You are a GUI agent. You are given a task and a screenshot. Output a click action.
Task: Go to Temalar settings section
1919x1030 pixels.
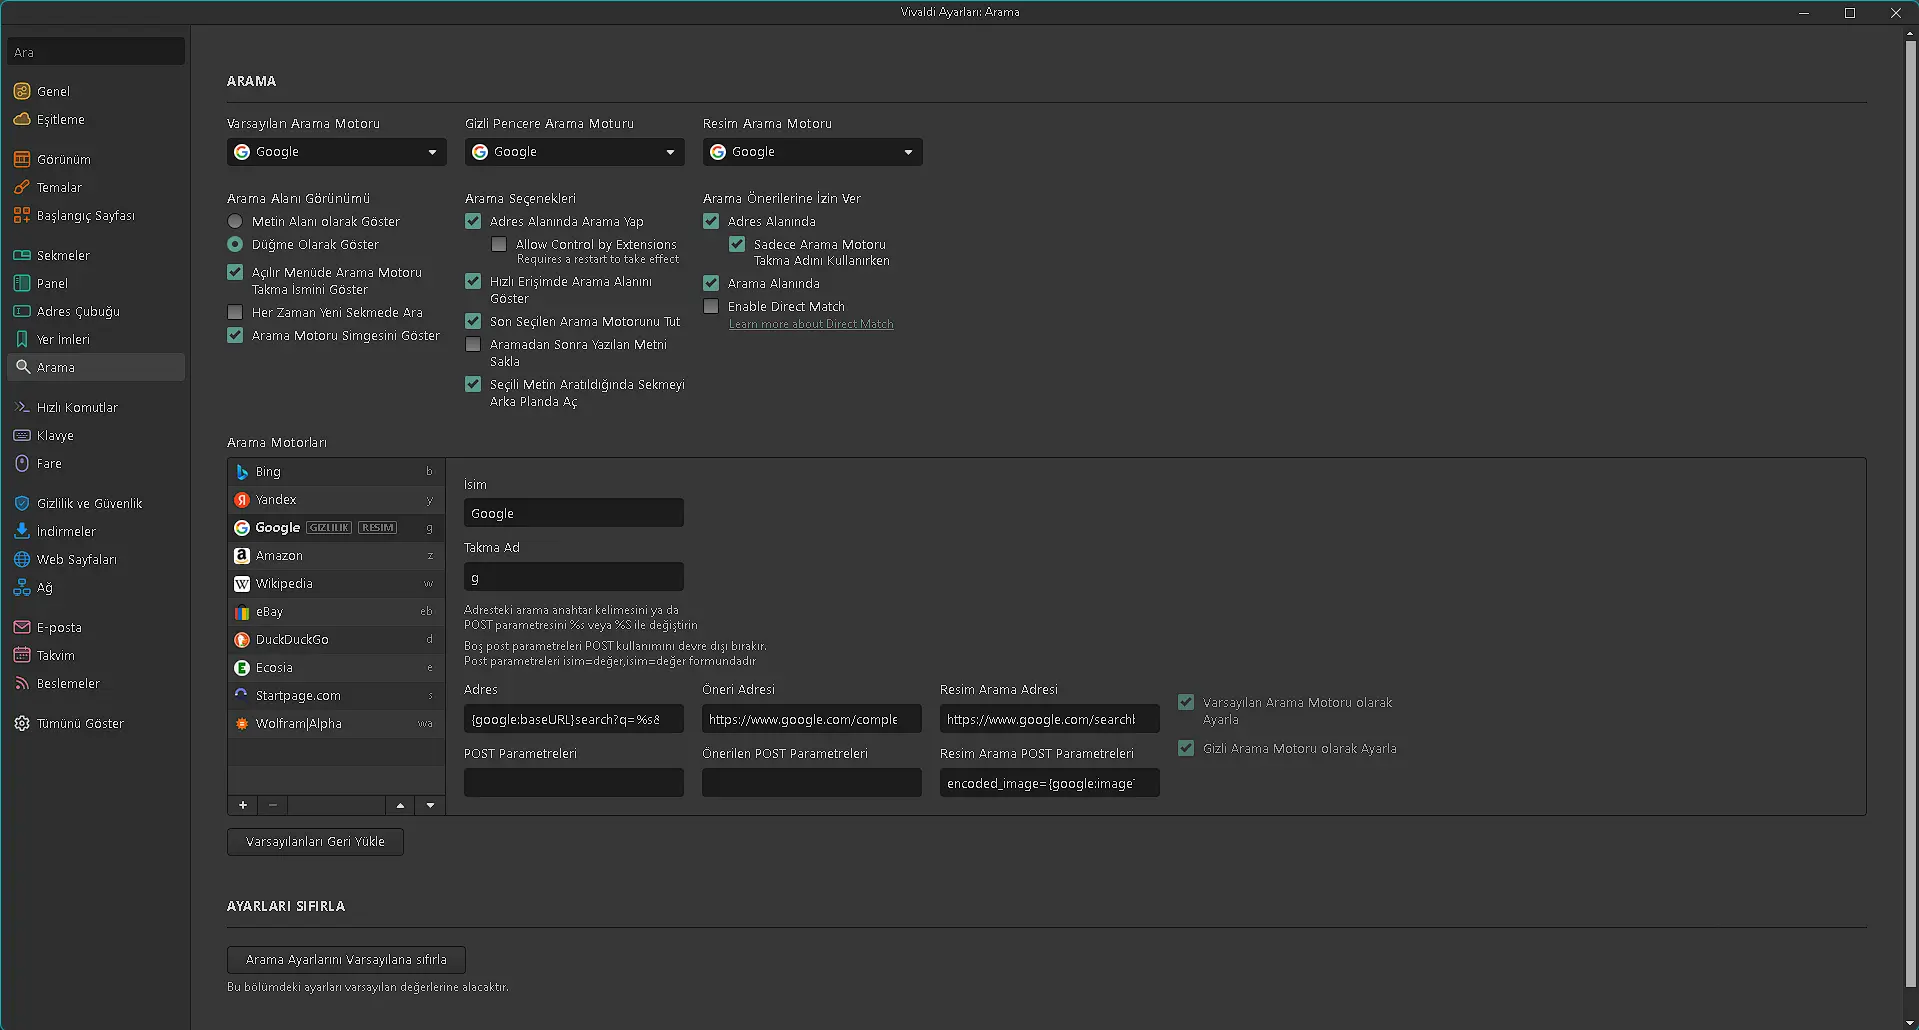(x=96, y=187)
